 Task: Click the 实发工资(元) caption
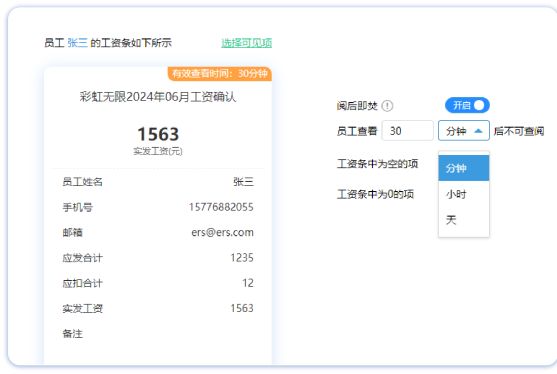[158, 151]
